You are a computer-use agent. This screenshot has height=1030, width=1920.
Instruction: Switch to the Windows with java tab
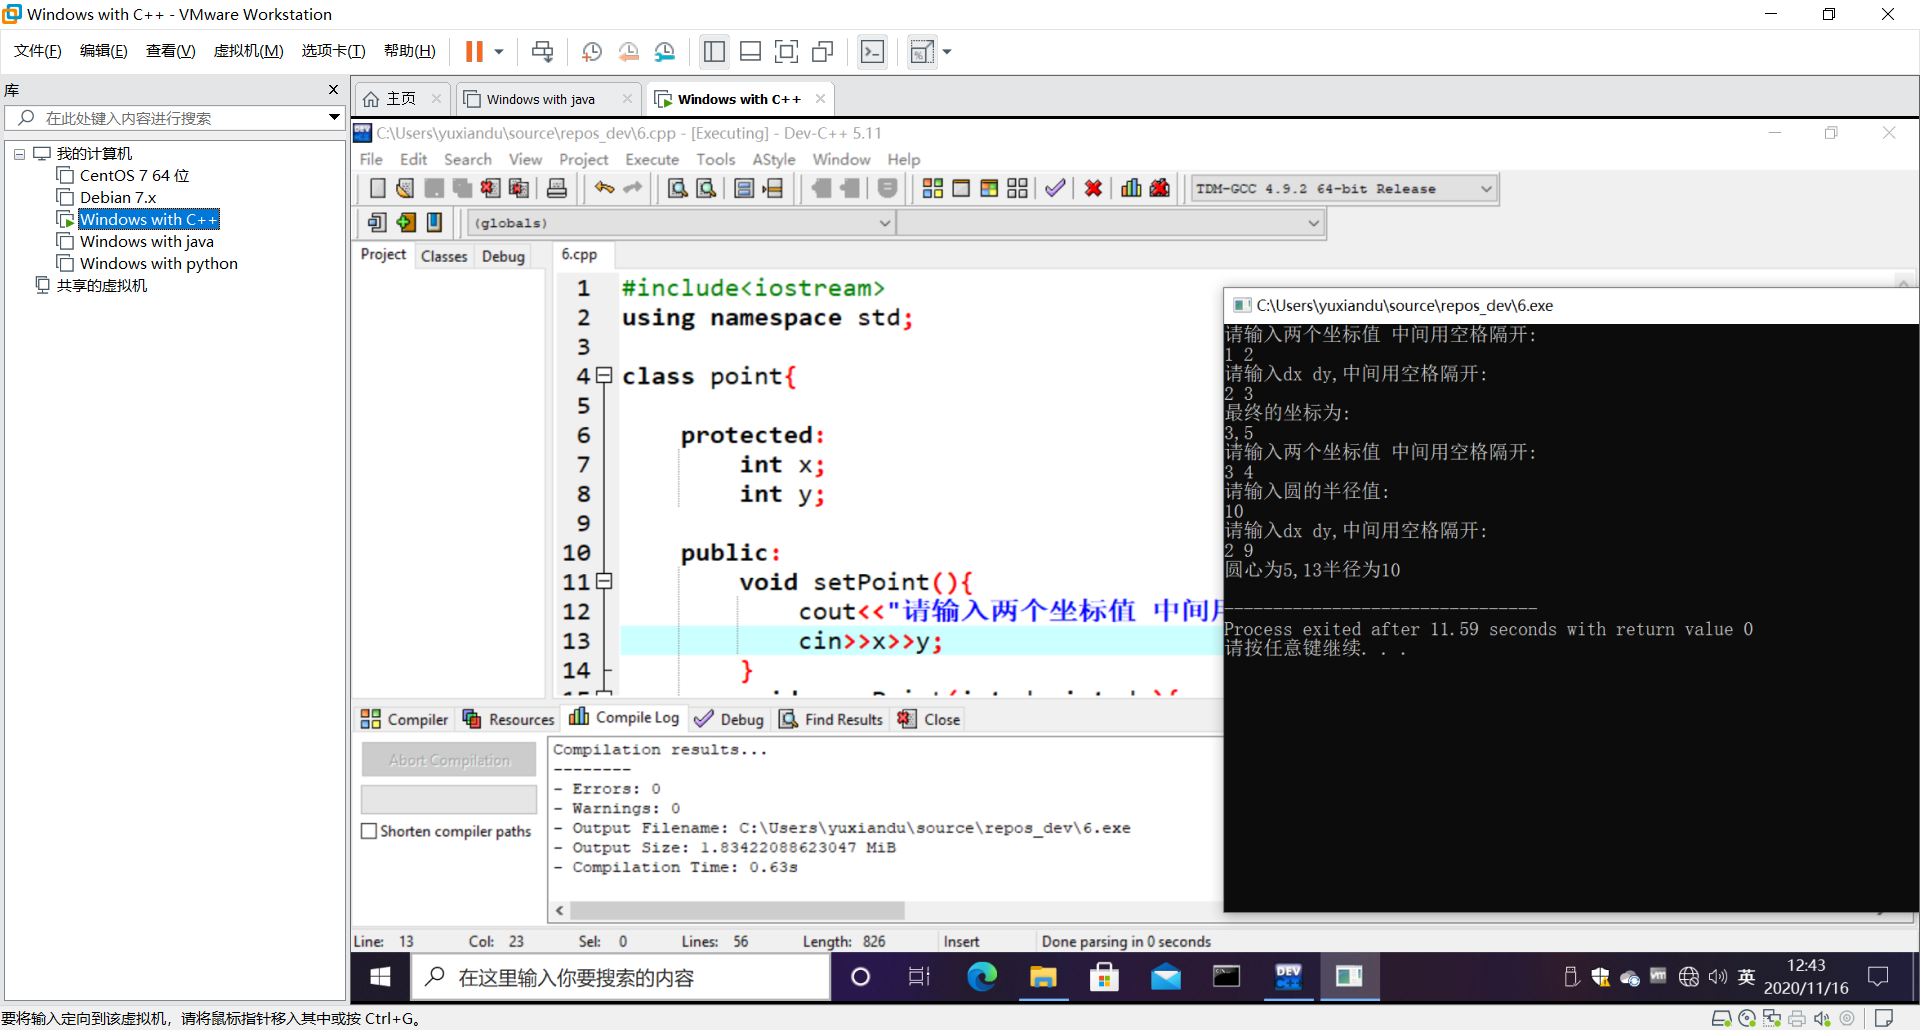pyautogui.click(x=548, y=99)
